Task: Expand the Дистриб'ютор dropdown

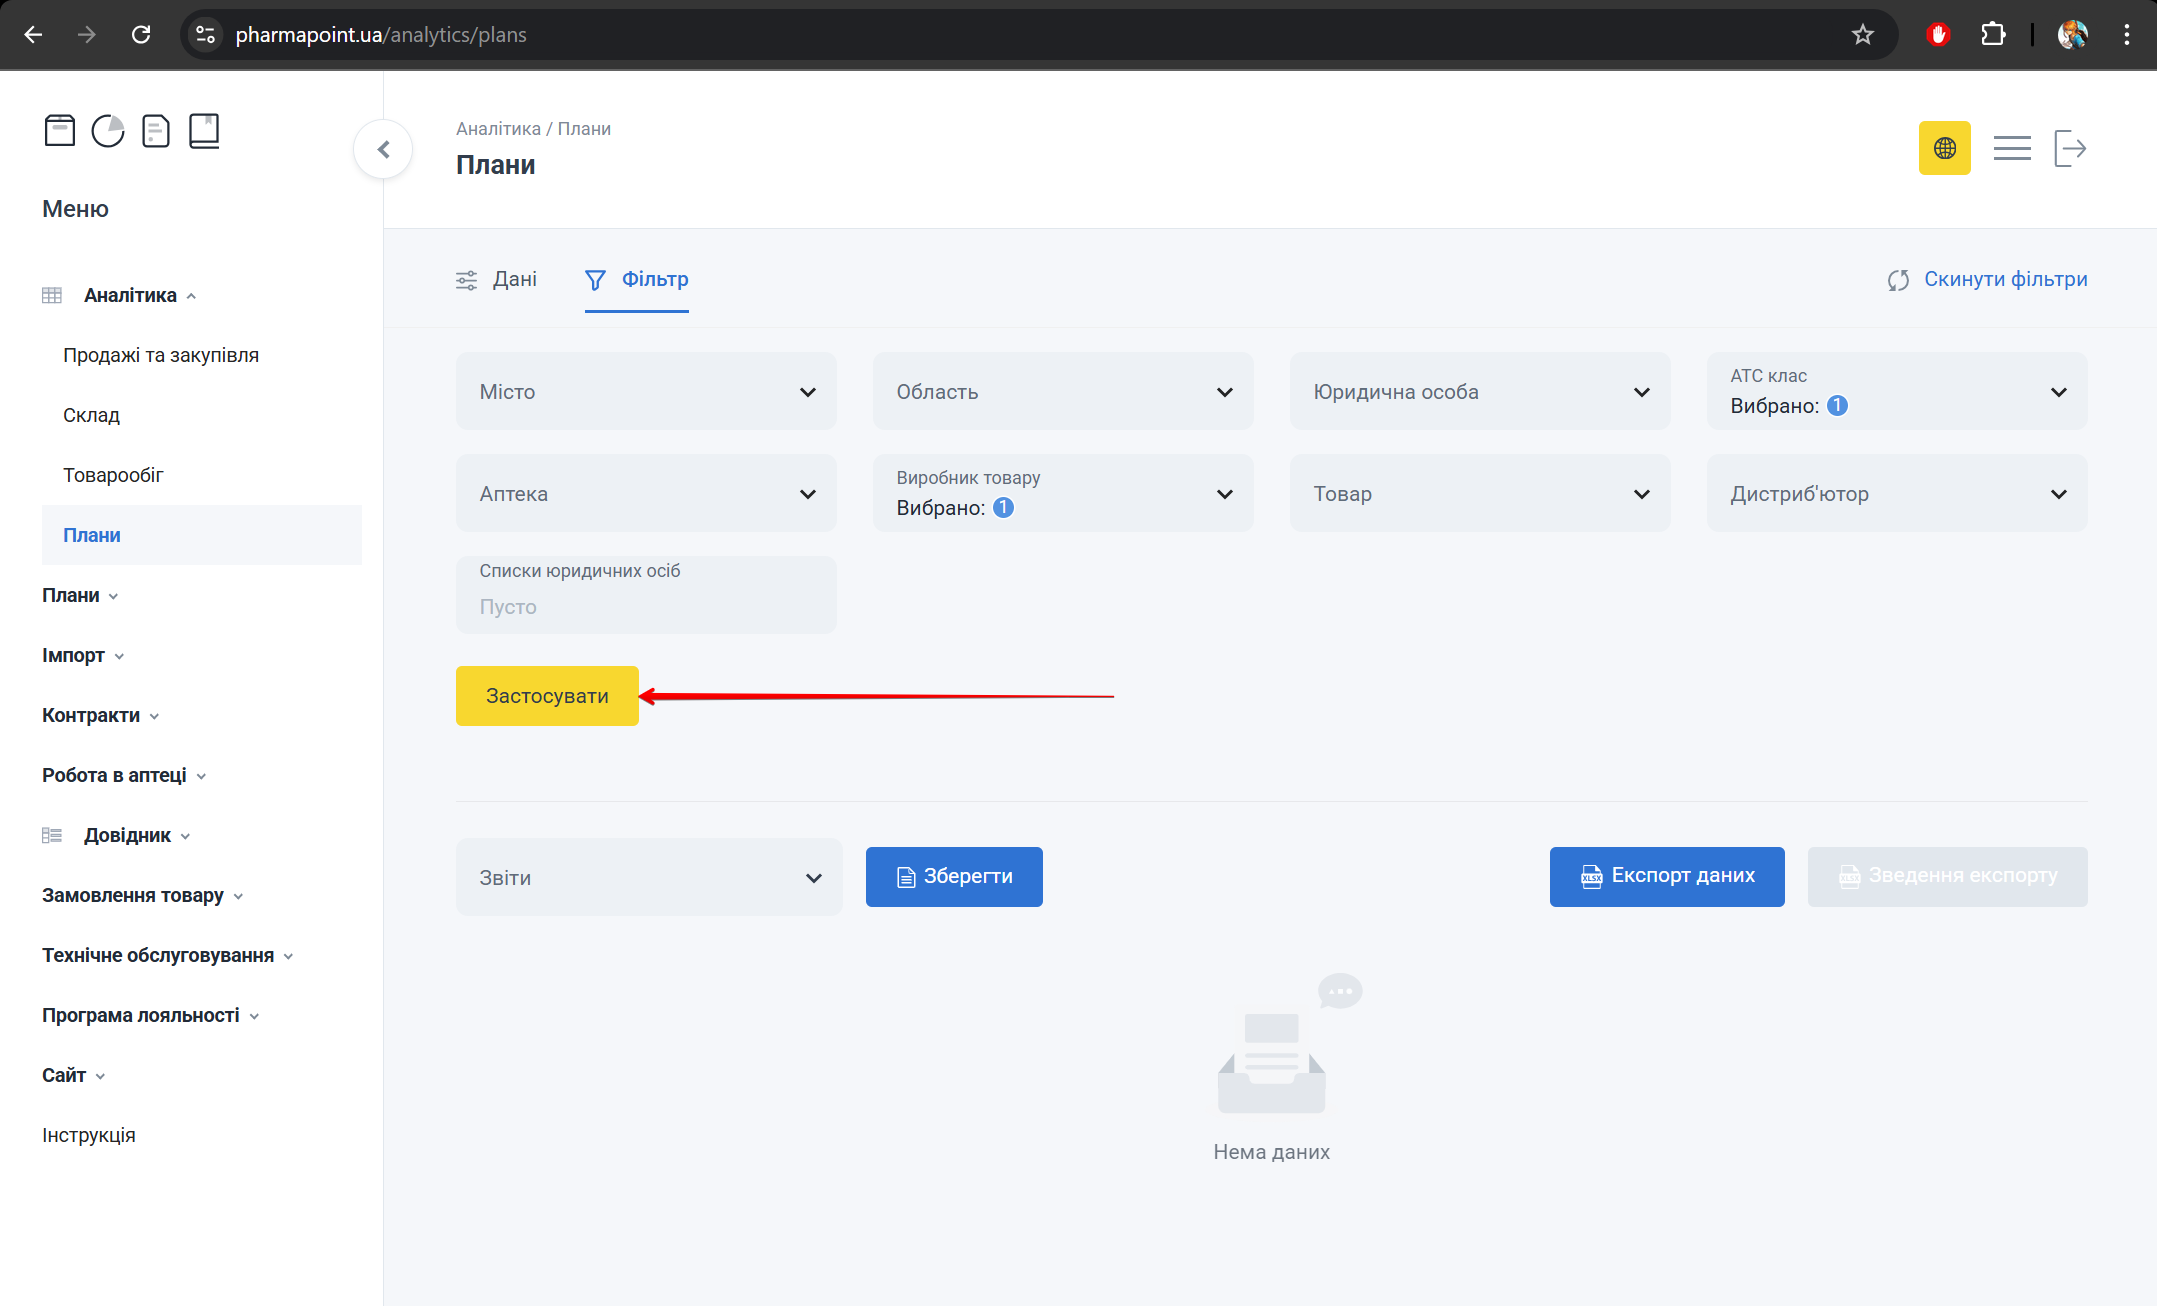Action: coord(1896,494)
